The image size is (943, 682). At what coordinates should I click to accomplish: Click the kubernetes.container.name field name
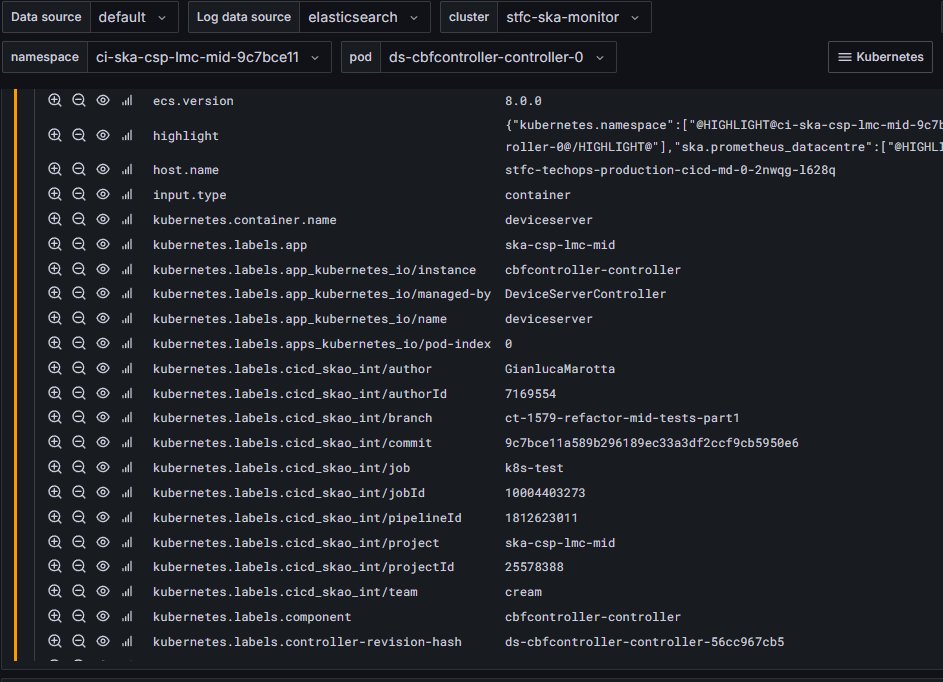click(245, 220)
